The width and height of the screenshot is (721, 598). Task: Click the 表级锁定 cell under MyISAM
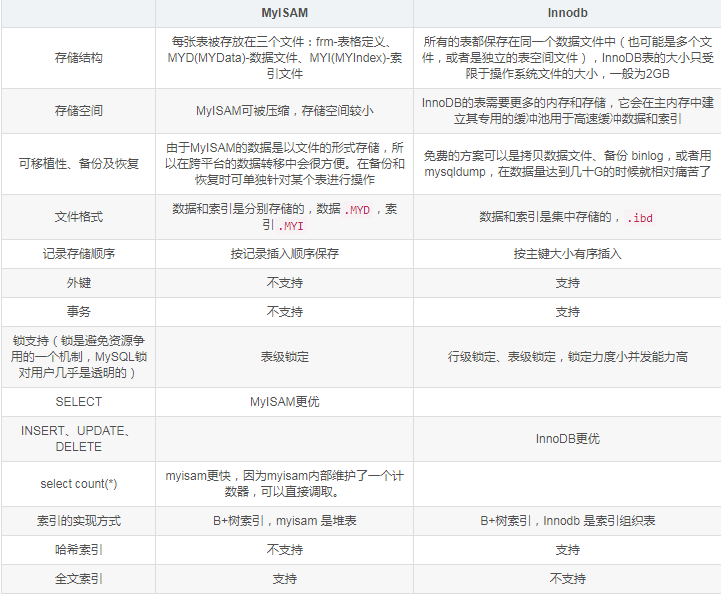285,357
